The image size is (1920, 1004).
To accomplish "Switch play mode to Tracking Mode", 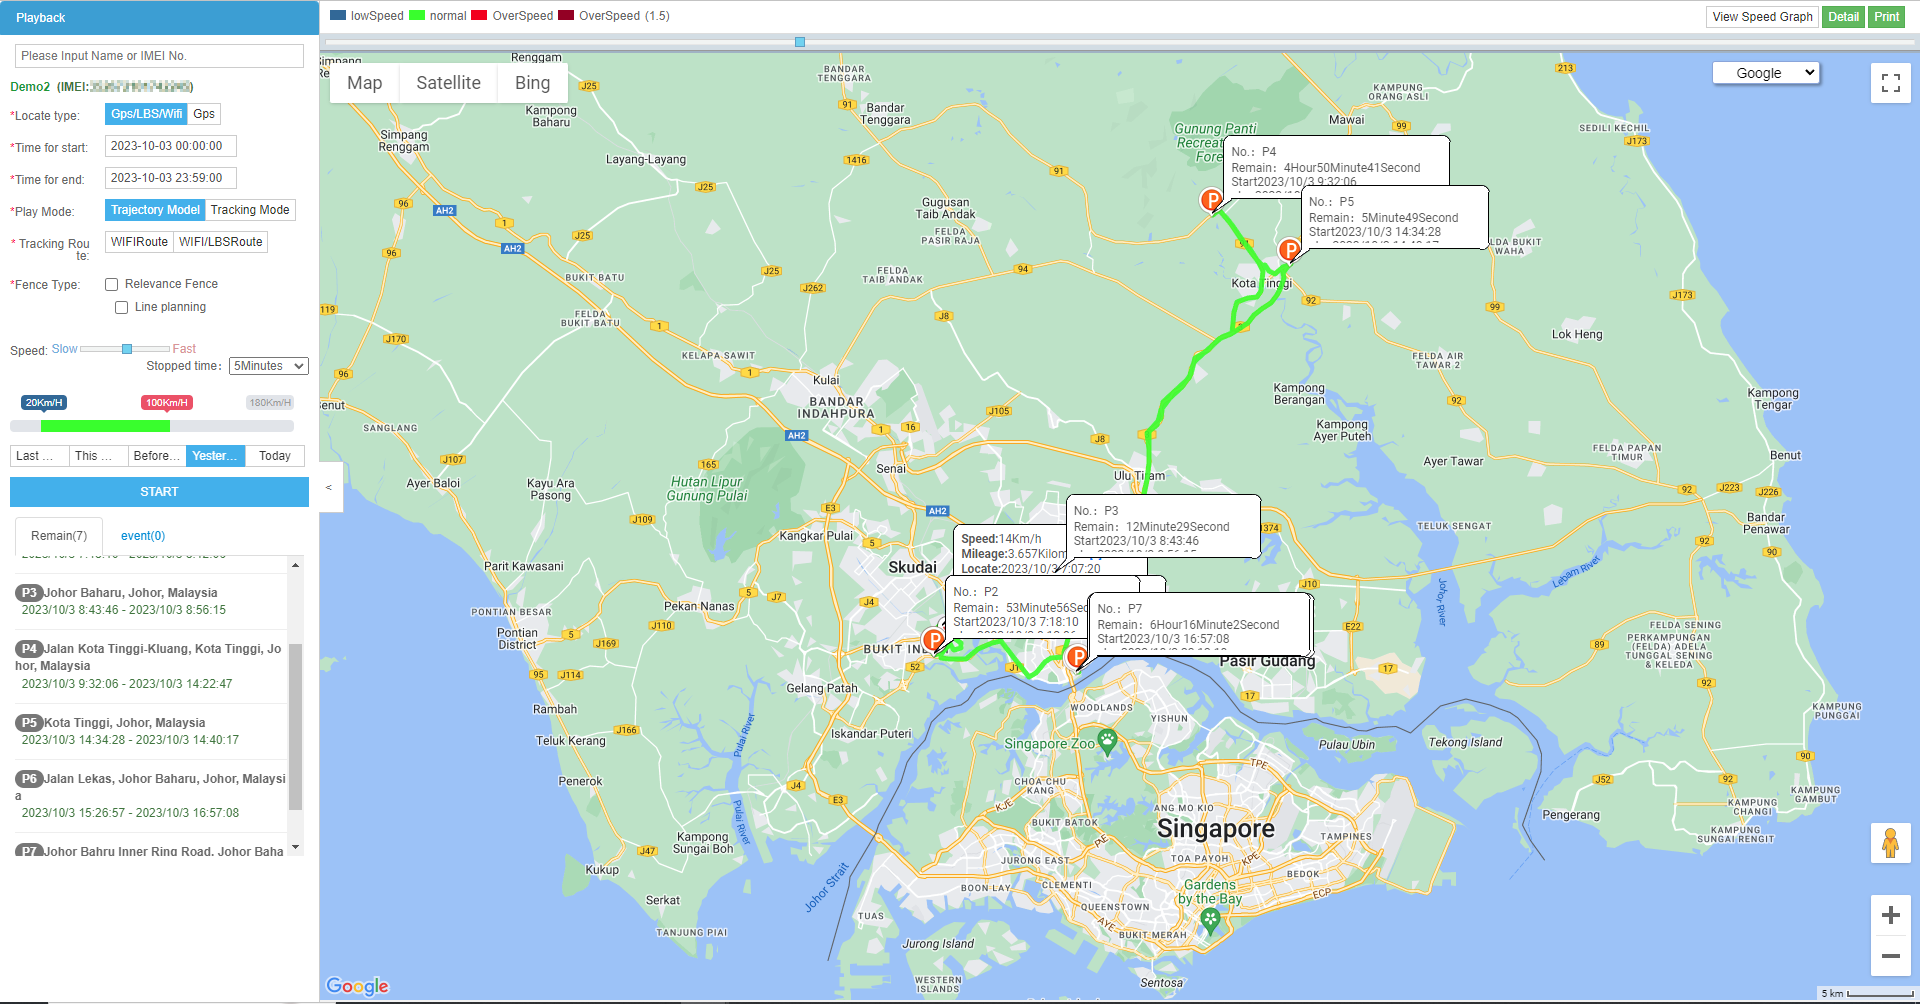I will click(250, 210).
